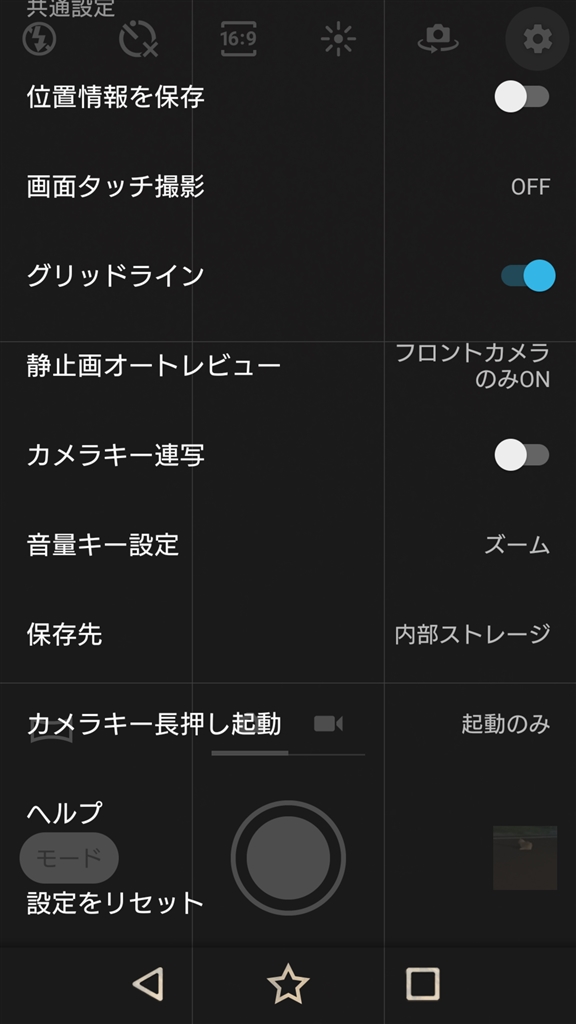Image resolution: width=576 pixels, height=1024 pixels.
Task: Change the 16:9 aspect ratio icon
Action: (238, 39)
